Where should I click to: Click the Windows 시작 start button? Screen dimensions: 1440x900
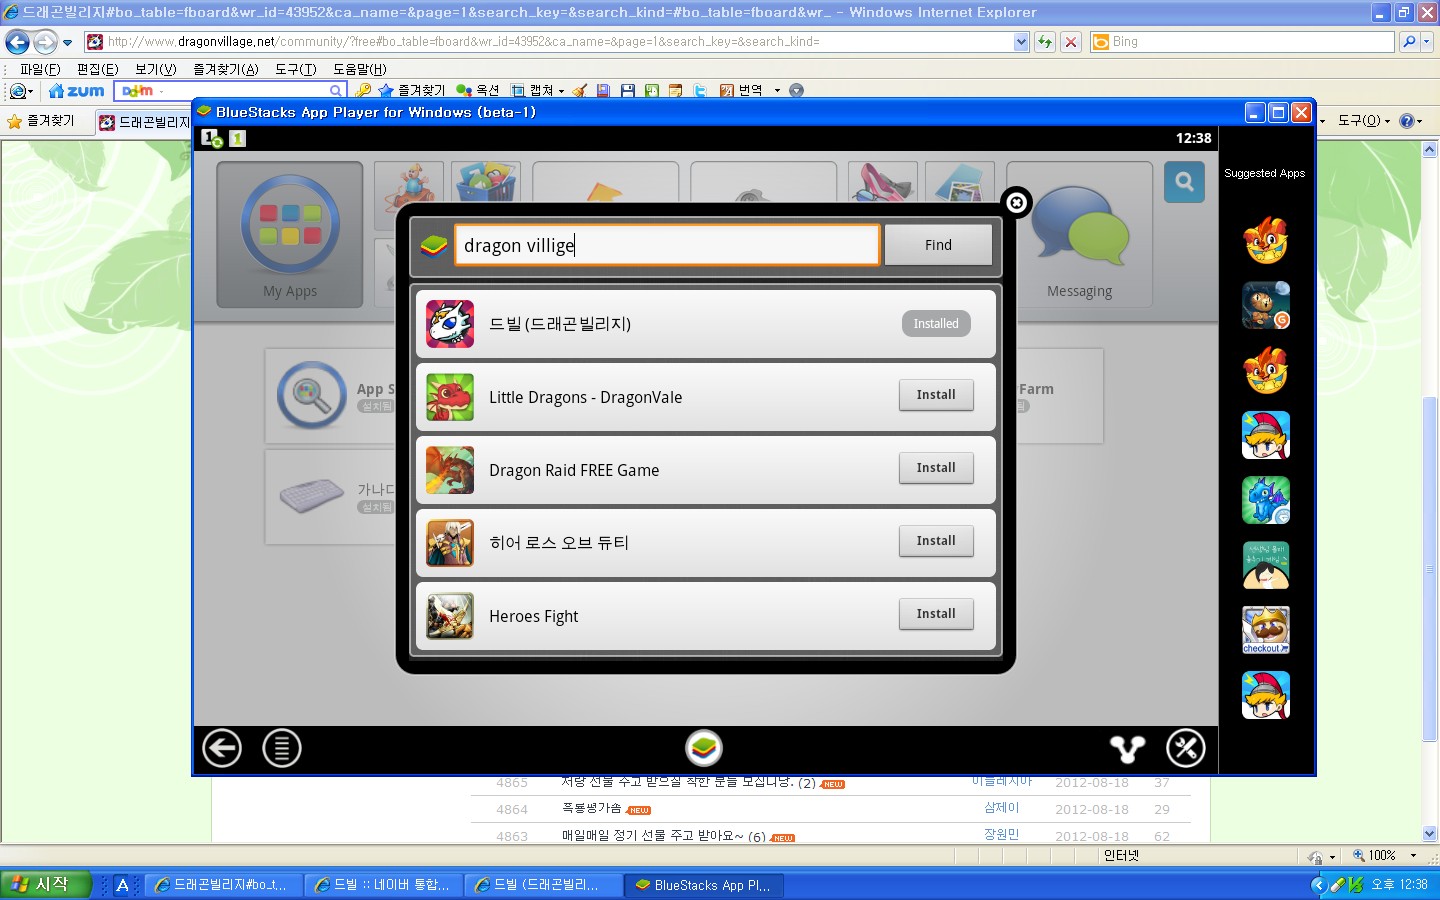pos(46,885)
